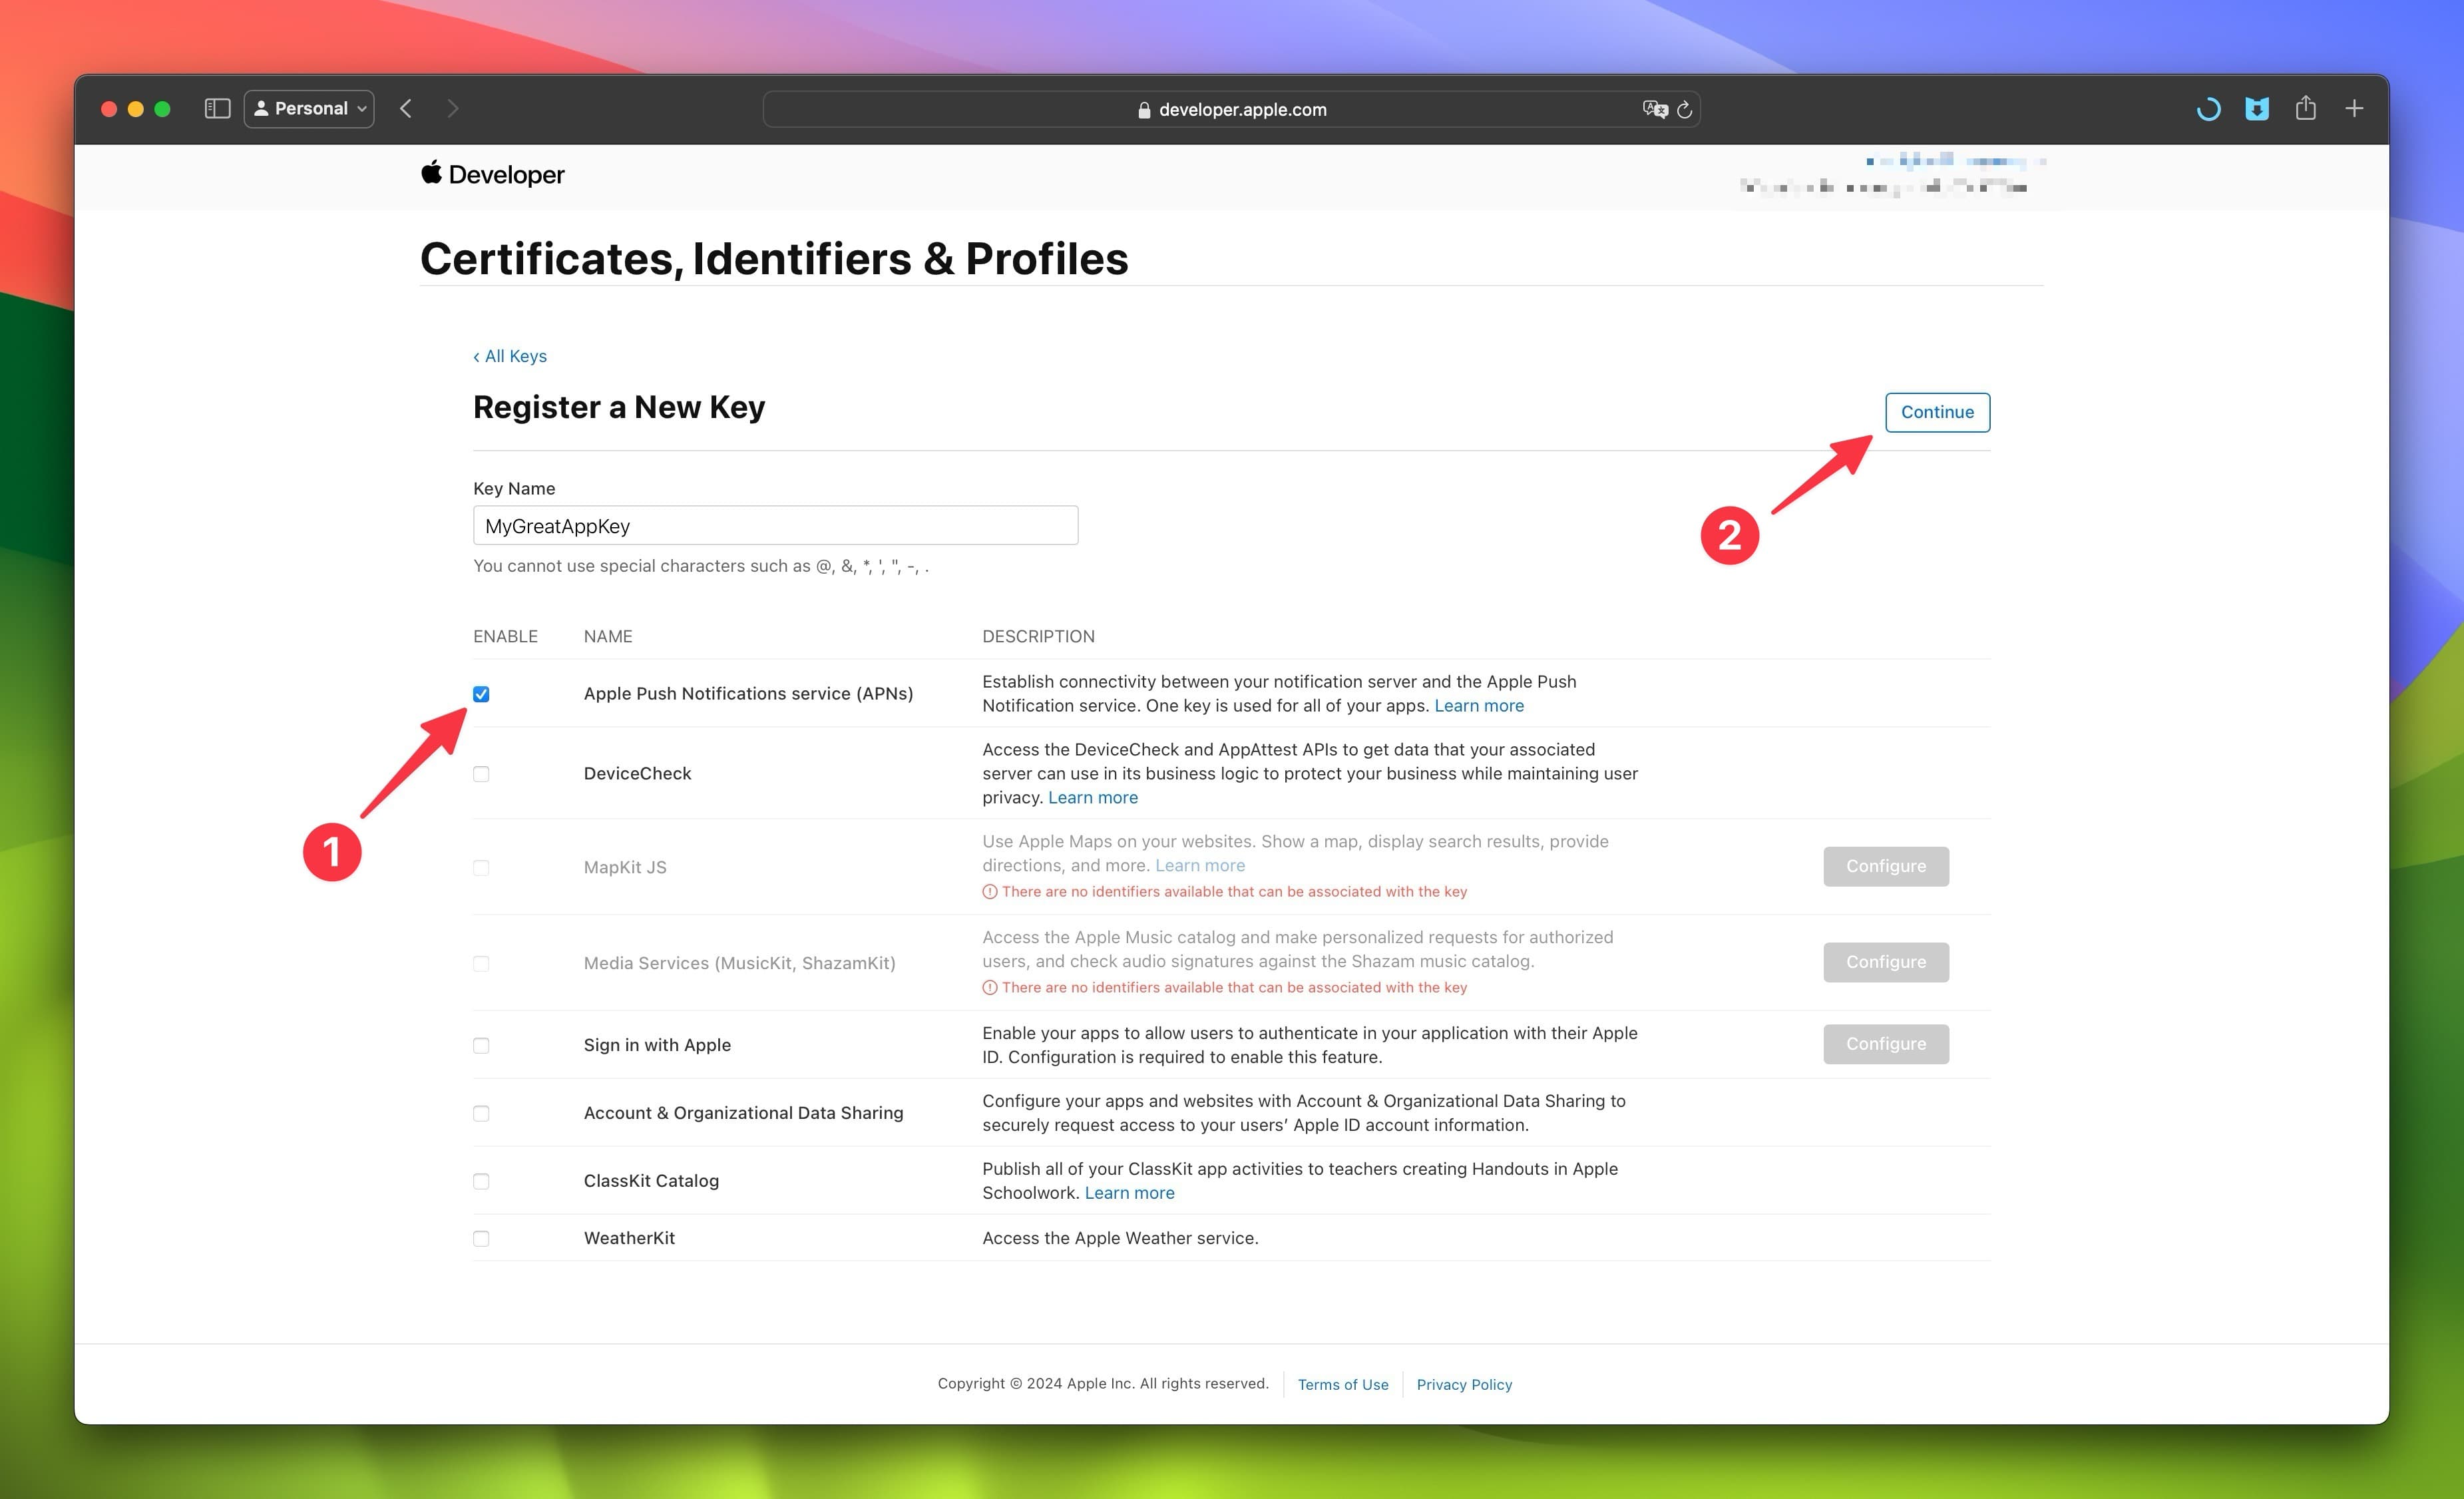Toggle the Safari sidebar icon
This screenshot has width=2464, height=1499.
pyautogui.click(x=217, y=108)
